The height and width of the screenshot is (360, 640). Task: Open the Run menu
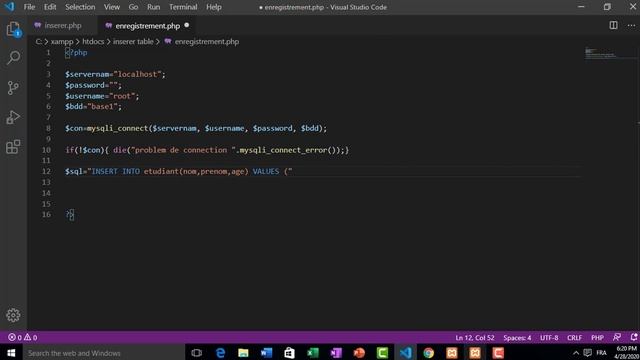(153, 7)
